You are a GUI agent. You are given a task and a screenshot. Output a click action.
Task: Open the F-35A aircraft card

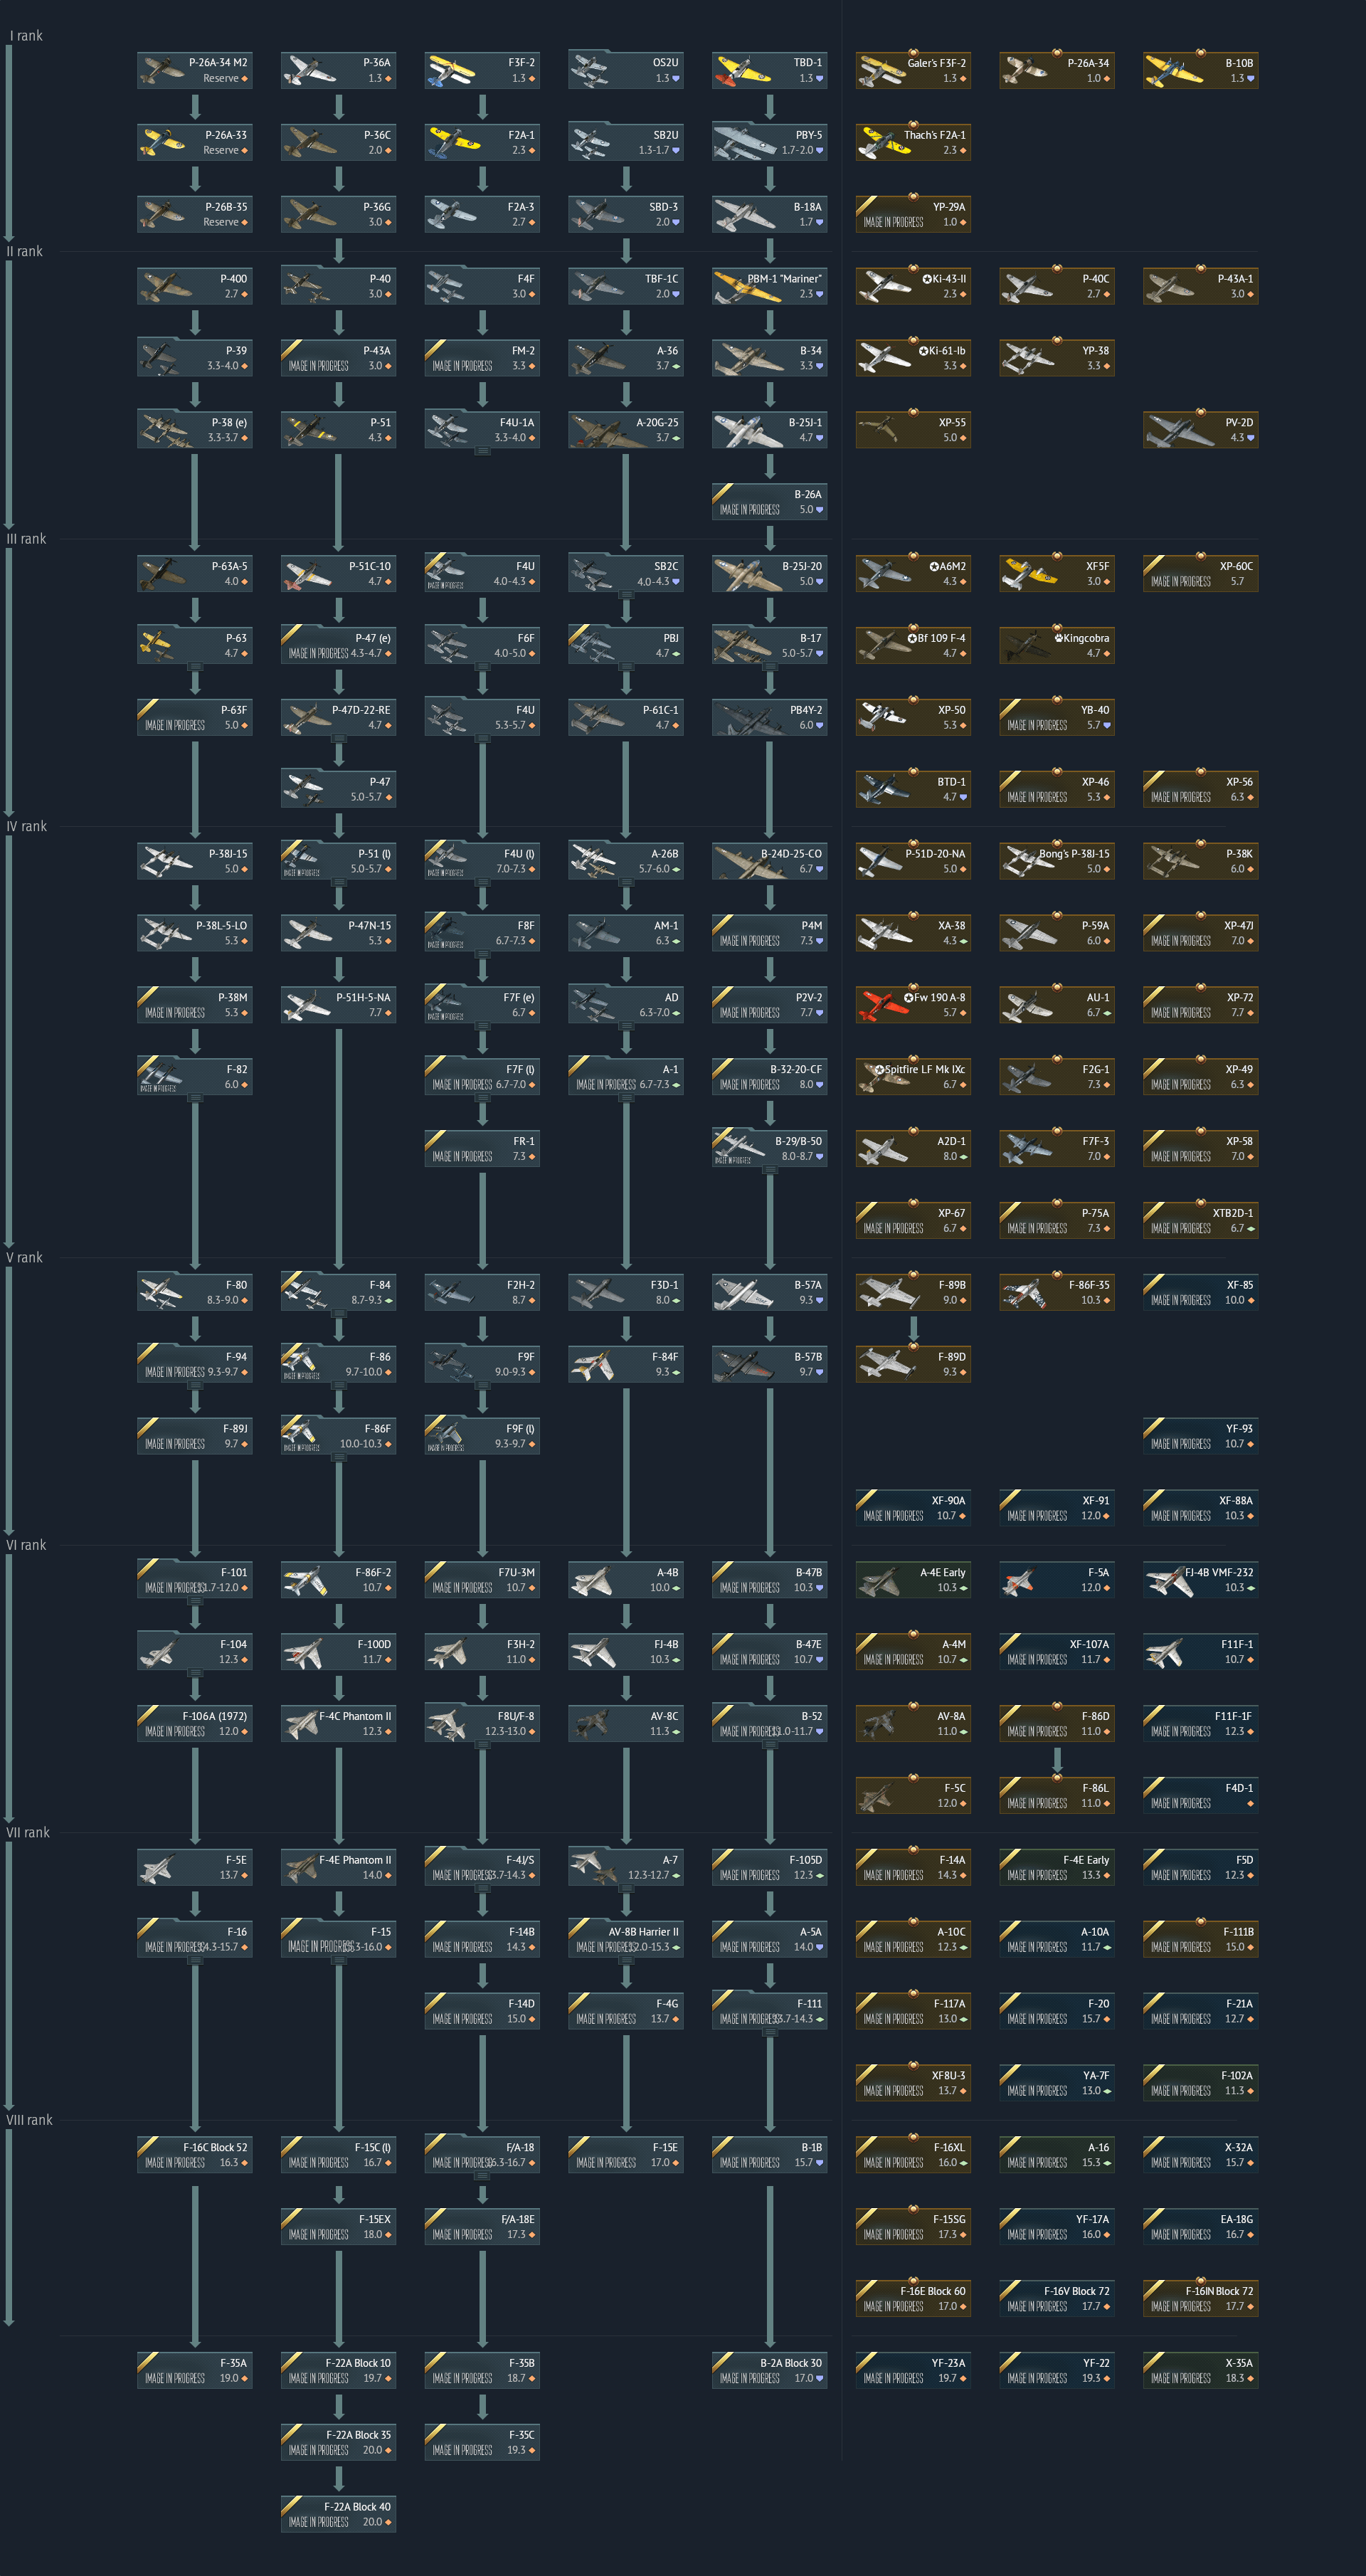195,2370
